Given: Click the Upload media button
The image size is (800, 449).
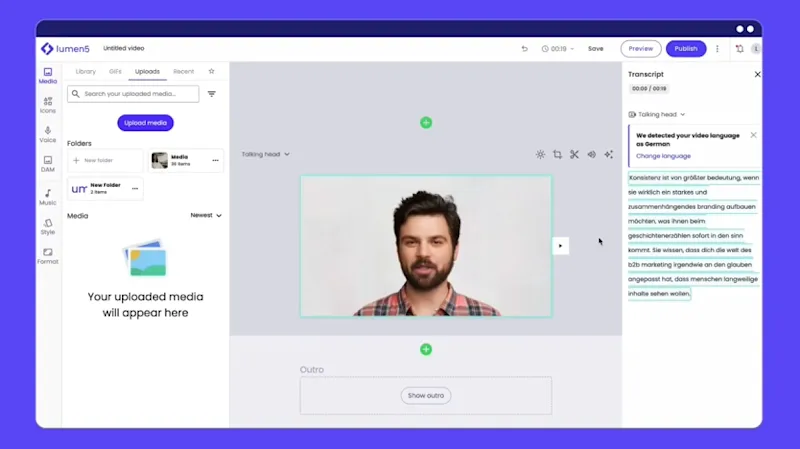Looking at the screenshot, I should (x=145, y=123).
